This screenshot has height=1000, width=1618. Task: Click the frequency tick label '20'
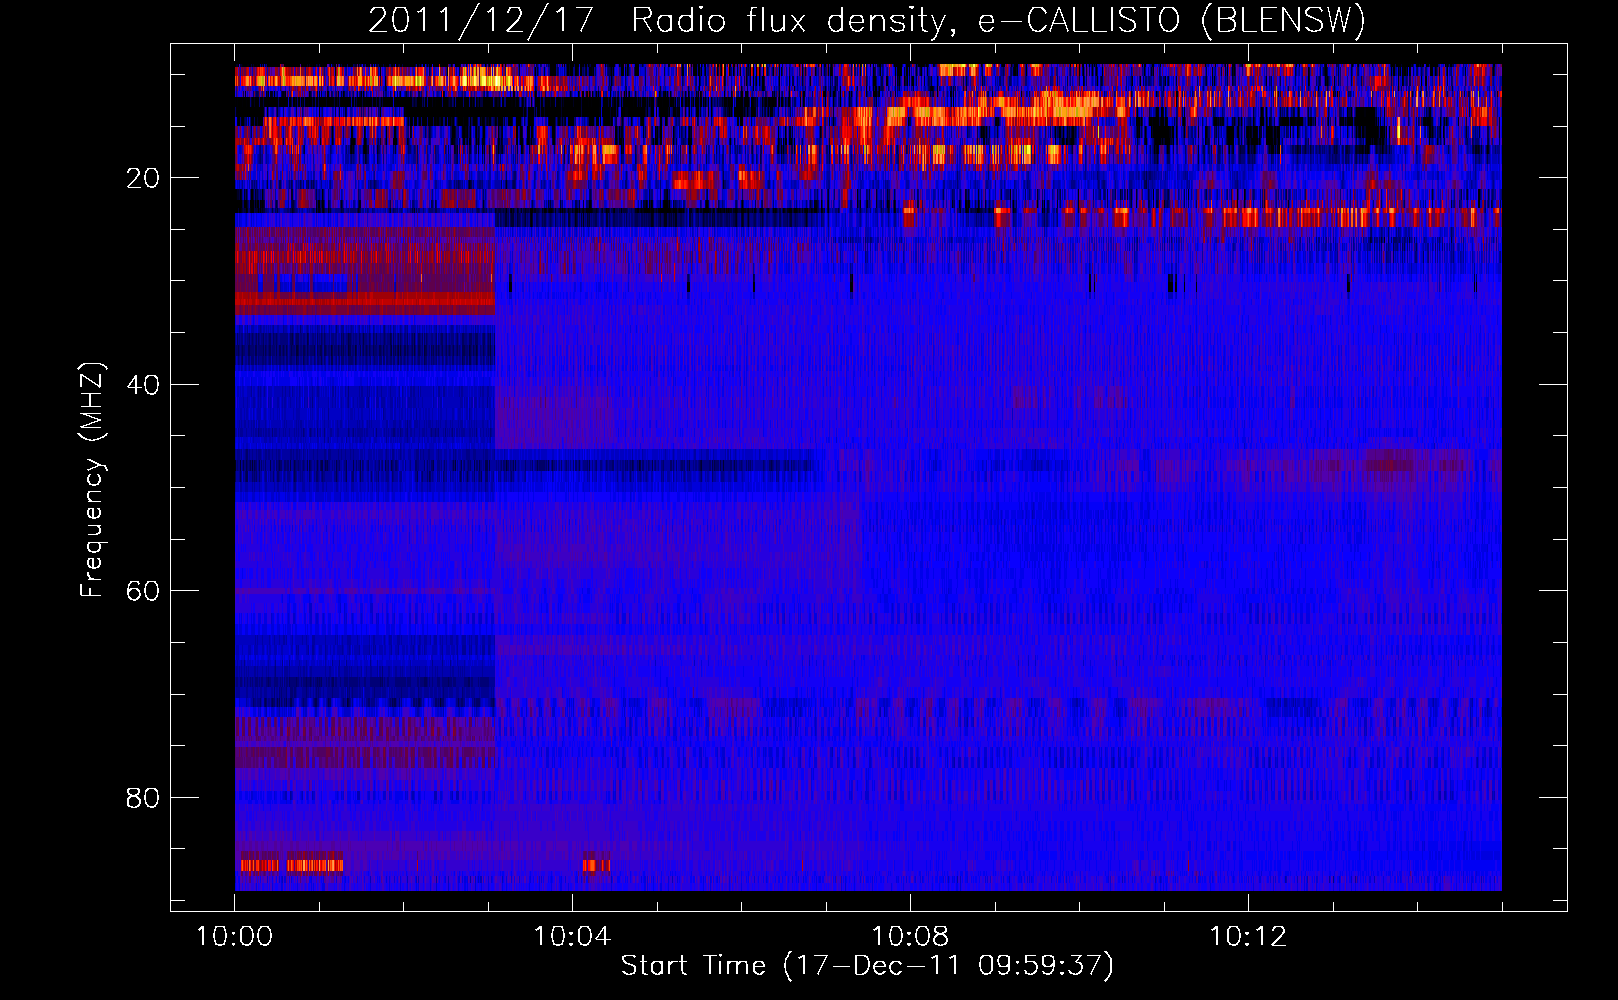pyautogui.click(x=143, y=179)
